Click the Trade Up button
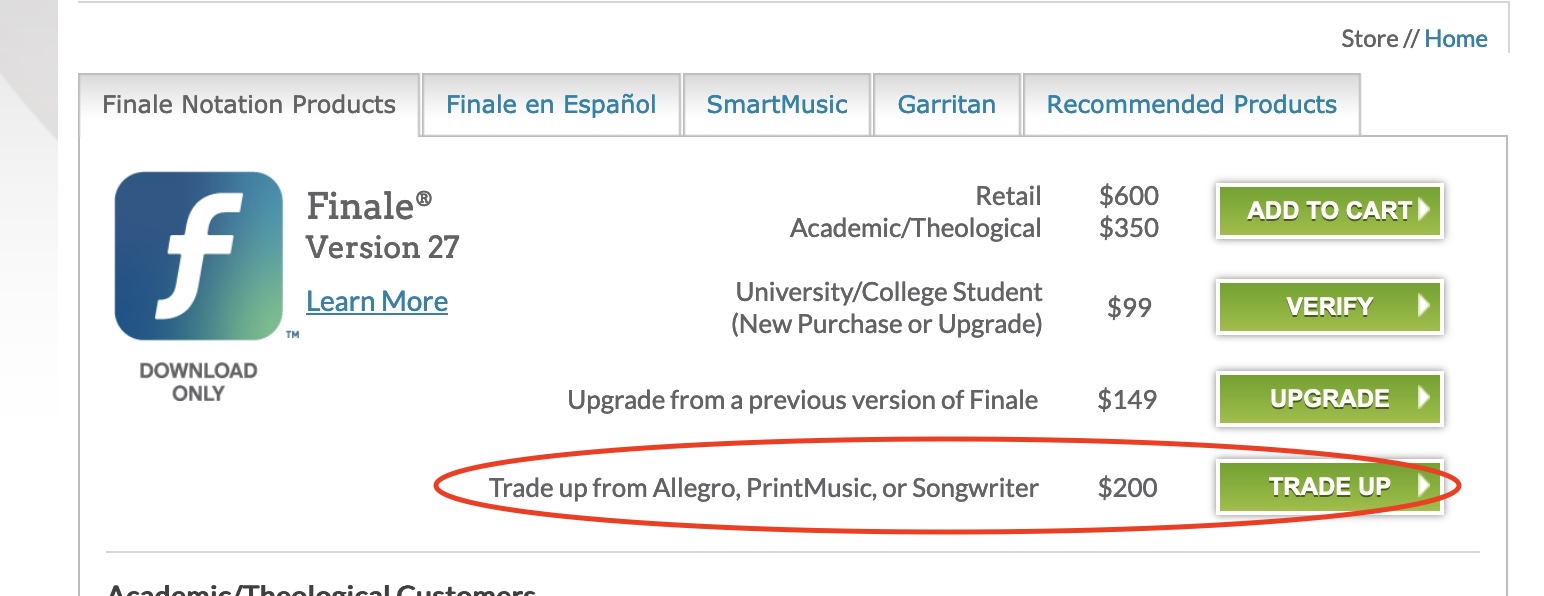Viewport: 1544px width, 596px height. click(1329, 487)
